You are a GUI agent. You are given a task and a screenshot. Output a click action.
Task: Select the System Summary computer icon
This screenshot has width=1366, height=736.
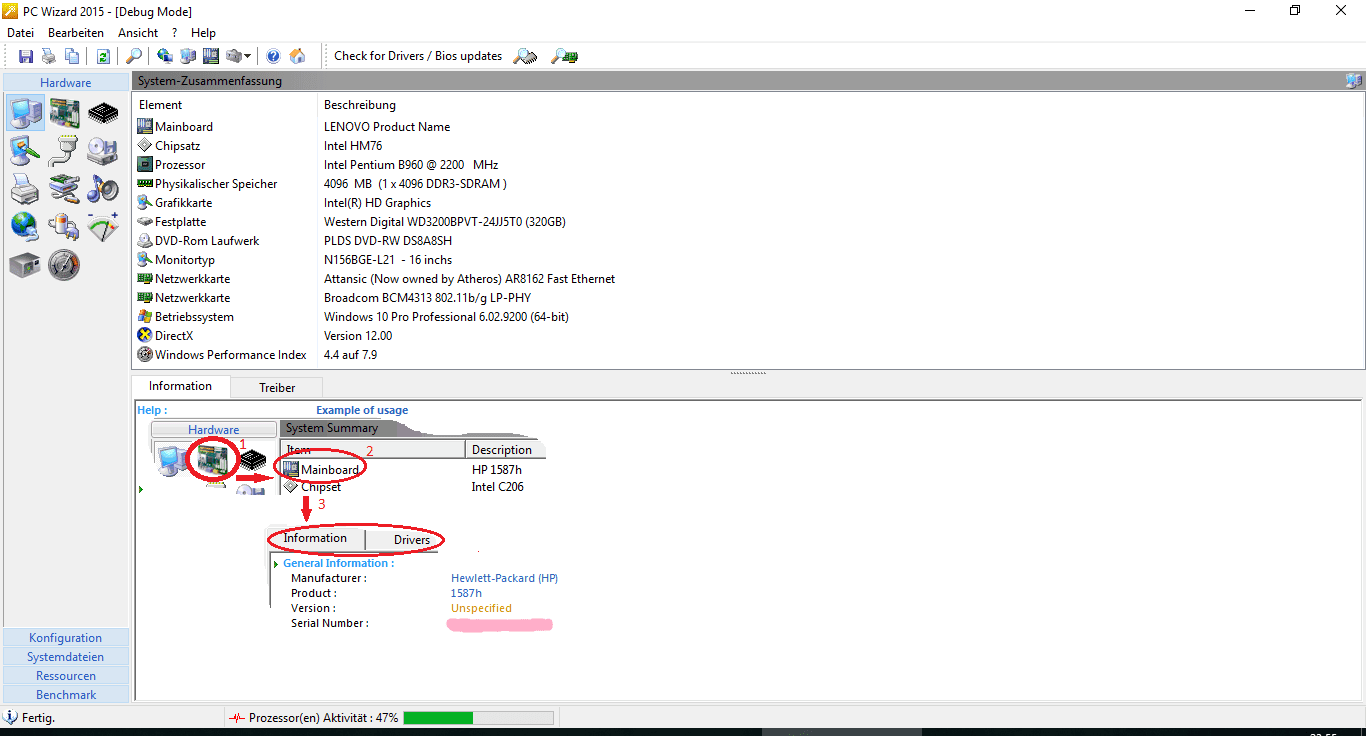coord(25,113)
